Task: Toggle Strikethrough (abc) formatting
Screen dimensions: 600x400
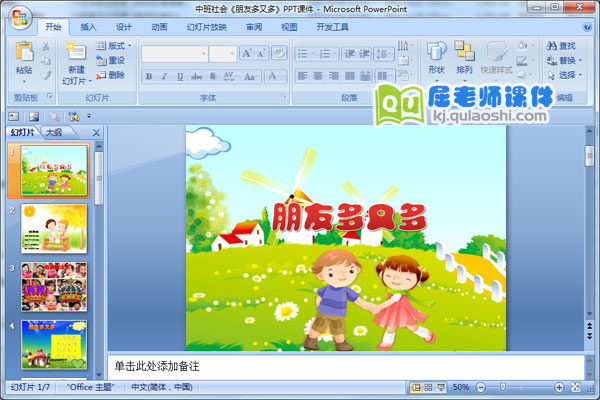Action: coord(196,77)
